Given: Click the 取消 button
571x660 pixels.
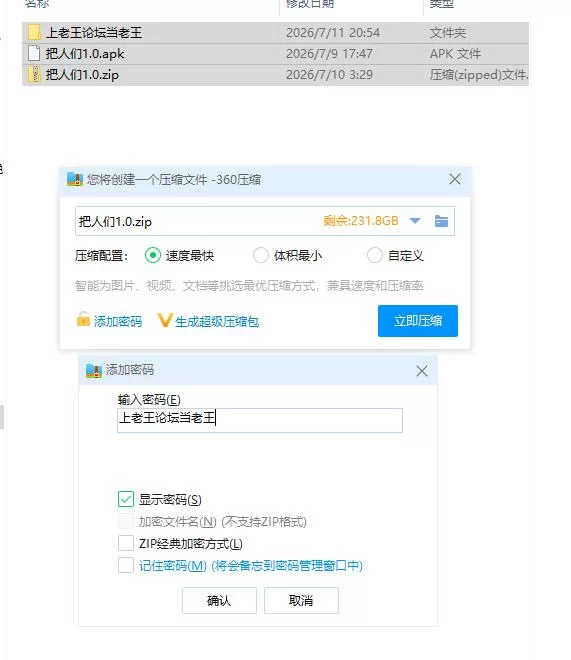Looking at the screenshot, I should 301,600.
